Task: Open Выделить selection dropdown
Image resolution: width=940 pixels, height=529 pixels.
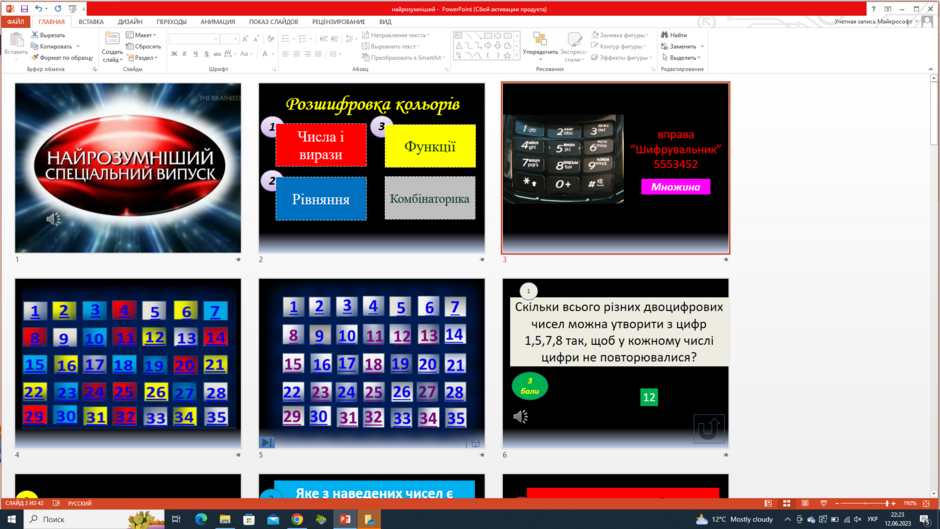Action: click(x=681, y=58)
